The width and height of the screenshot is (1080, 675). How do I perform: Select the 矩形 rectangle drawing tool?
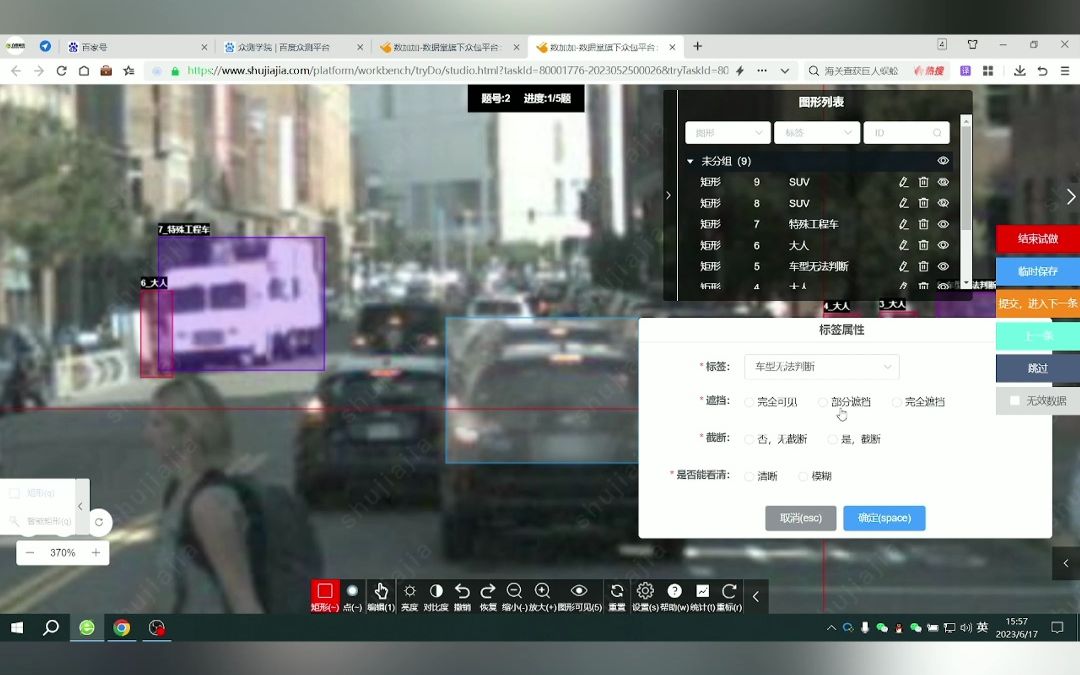[324, 590]
